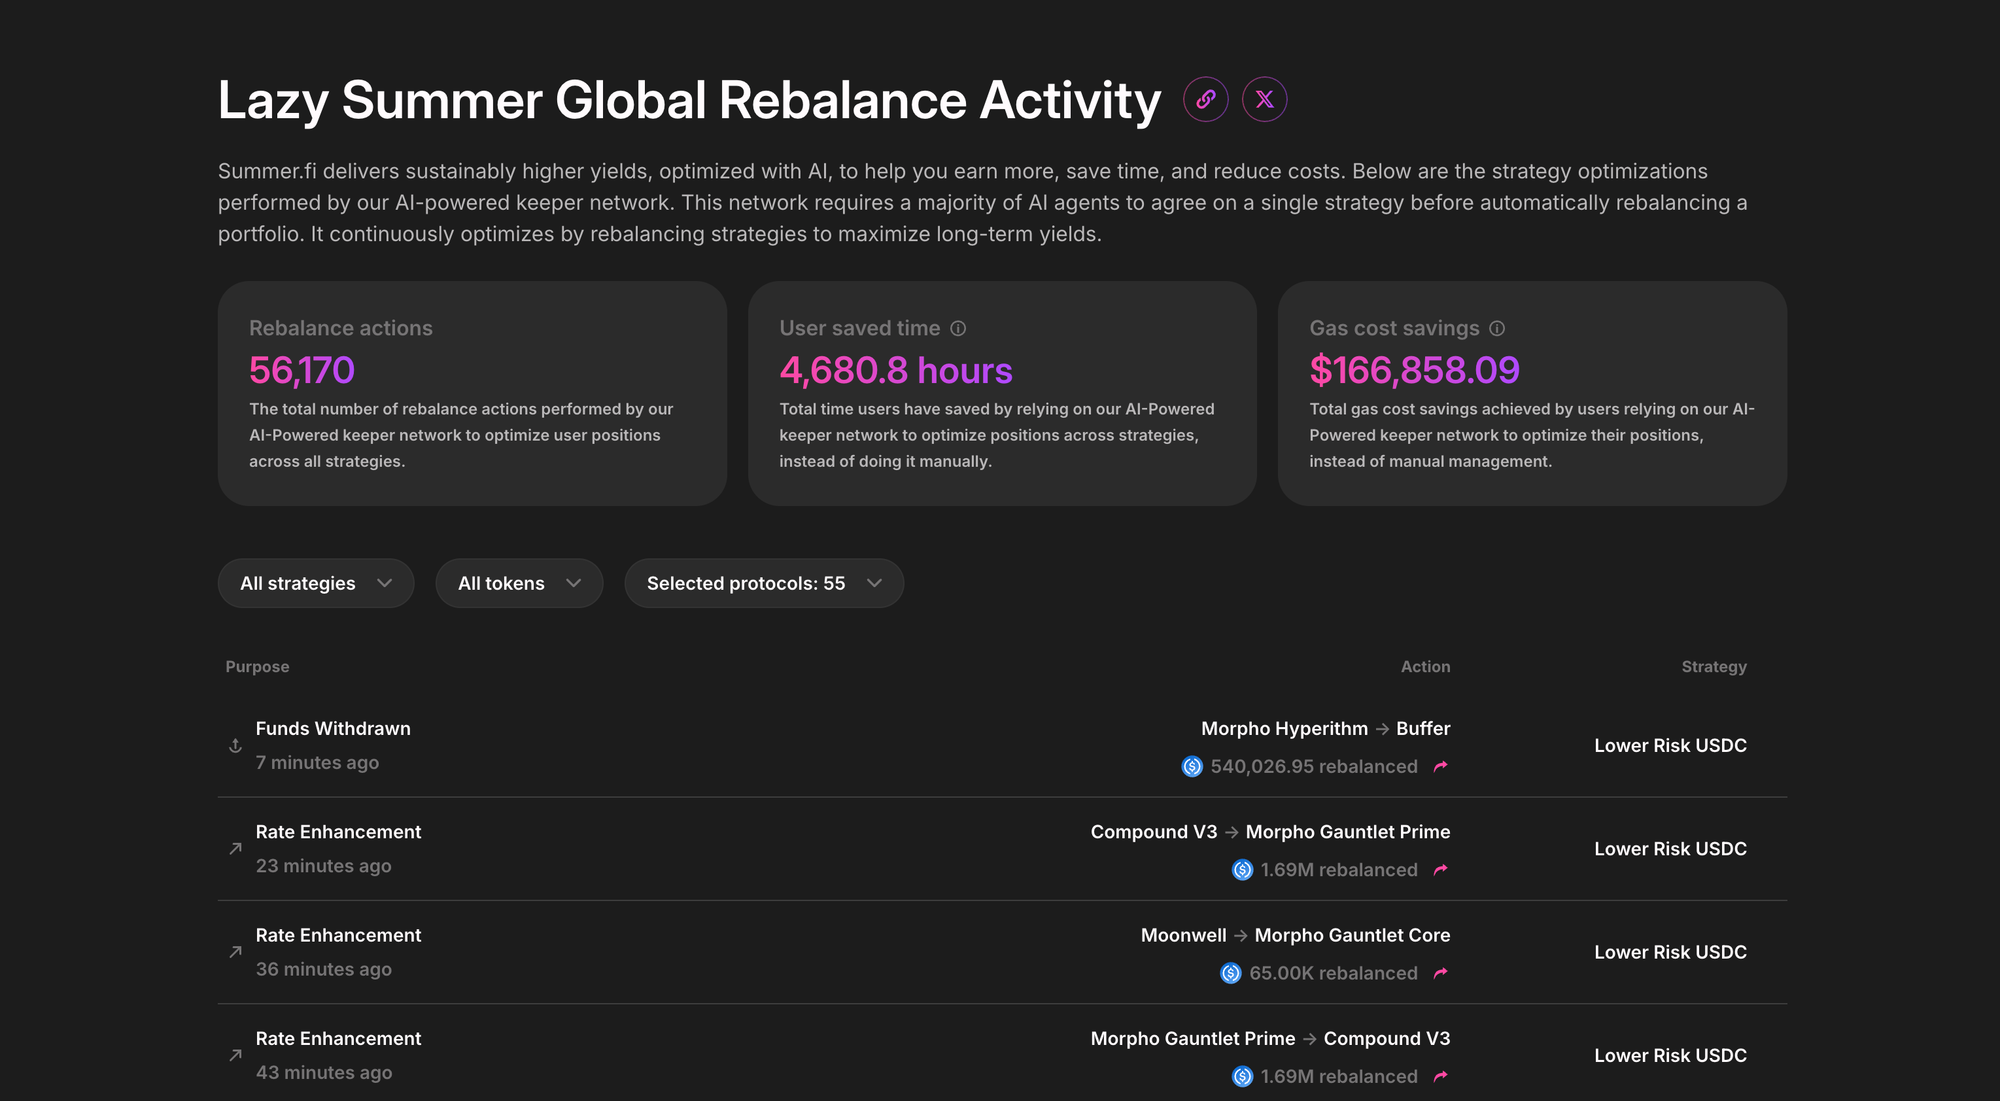Image resolution: width=2000 pixels, height=1101 pixels.
Task: Click anchor icon next to Funds Withdrawn
Action: (x=235, y=746)
